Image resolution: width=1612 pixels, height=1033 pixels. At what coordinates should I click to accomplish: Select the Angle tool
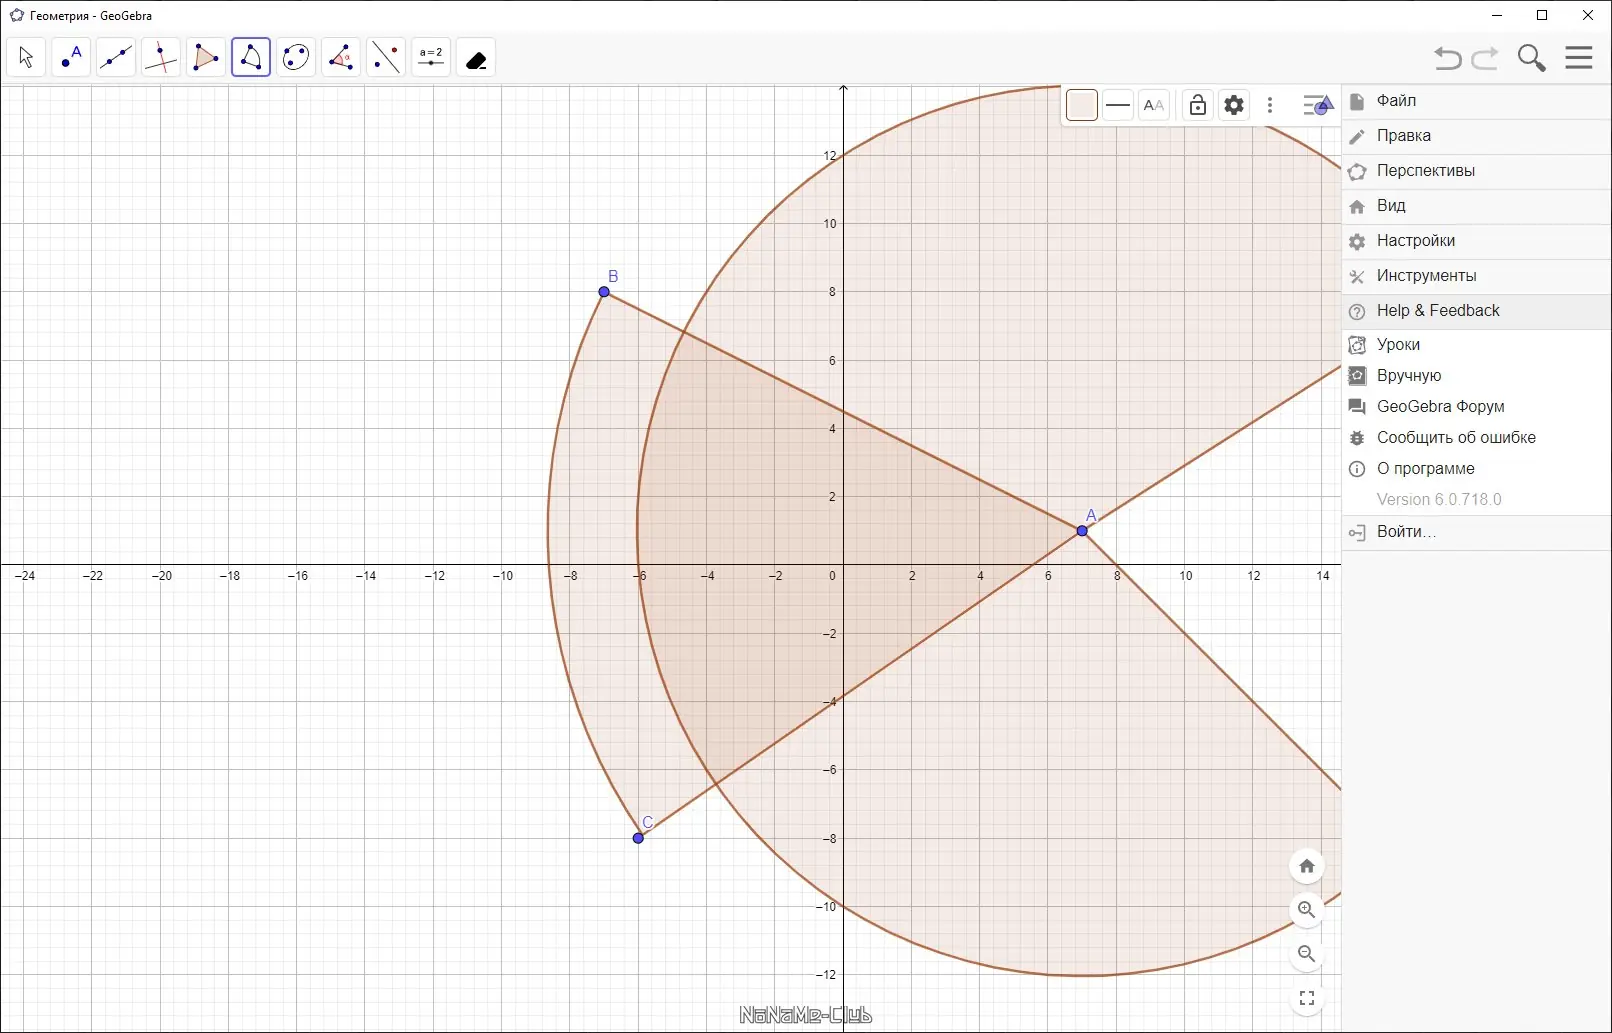pyautogui.click(x=341, y=58)
